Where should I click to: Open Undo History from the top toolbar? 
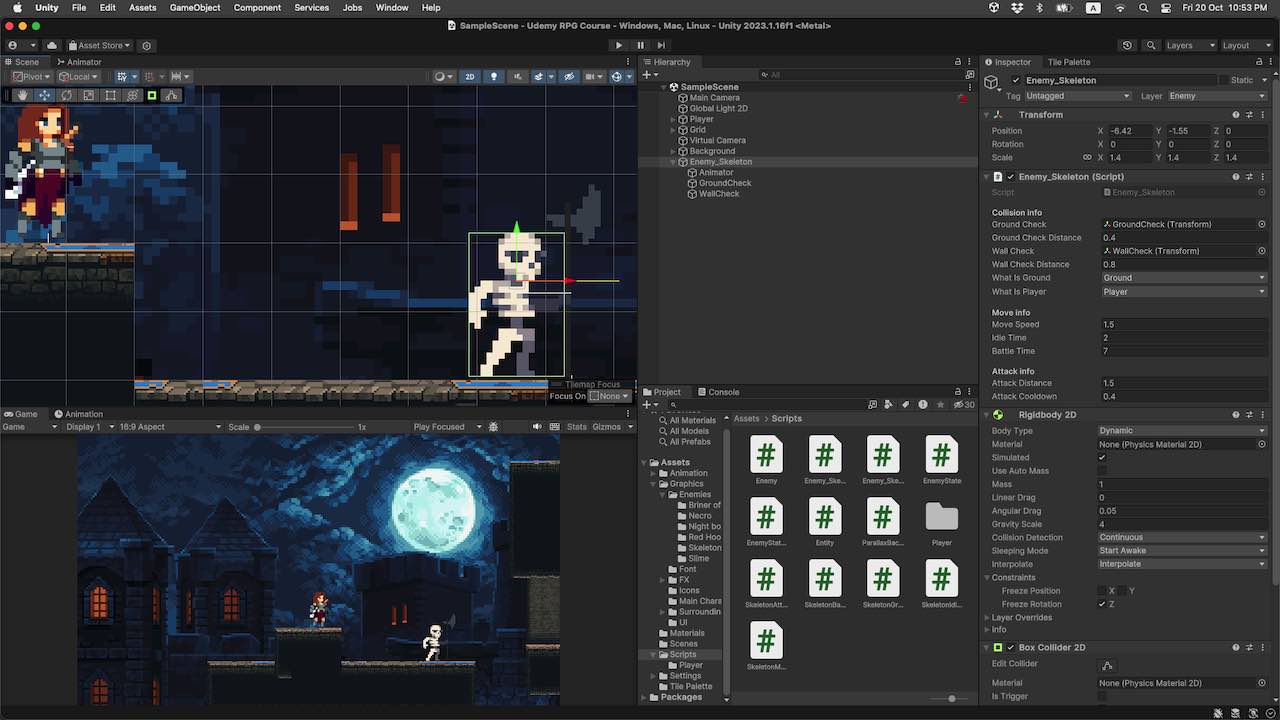pos(1128,45)
